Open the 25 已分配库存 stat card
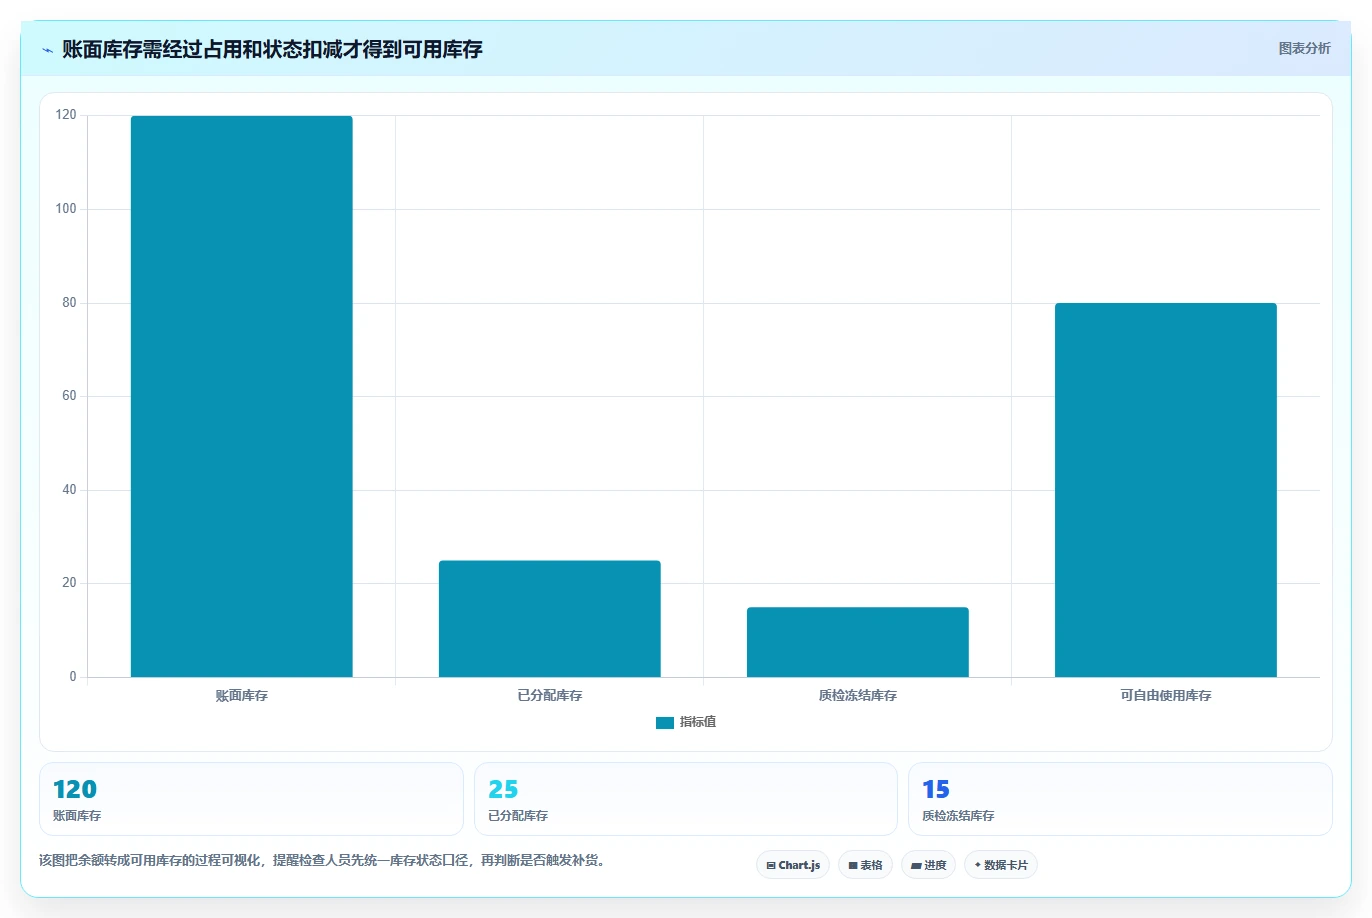The image size is (1372, 918). point(685,799)
